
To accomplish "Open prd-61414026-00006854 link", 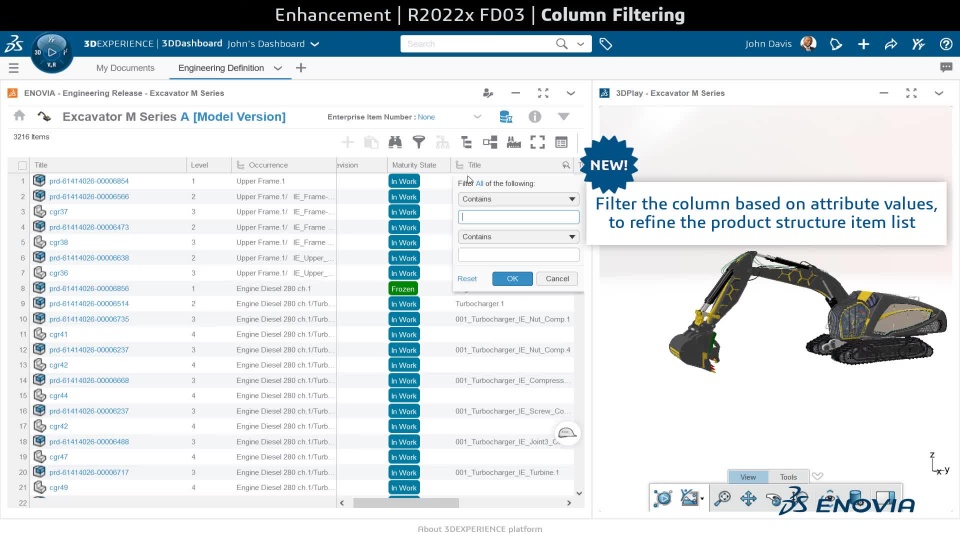I will [x=89, y=181].
